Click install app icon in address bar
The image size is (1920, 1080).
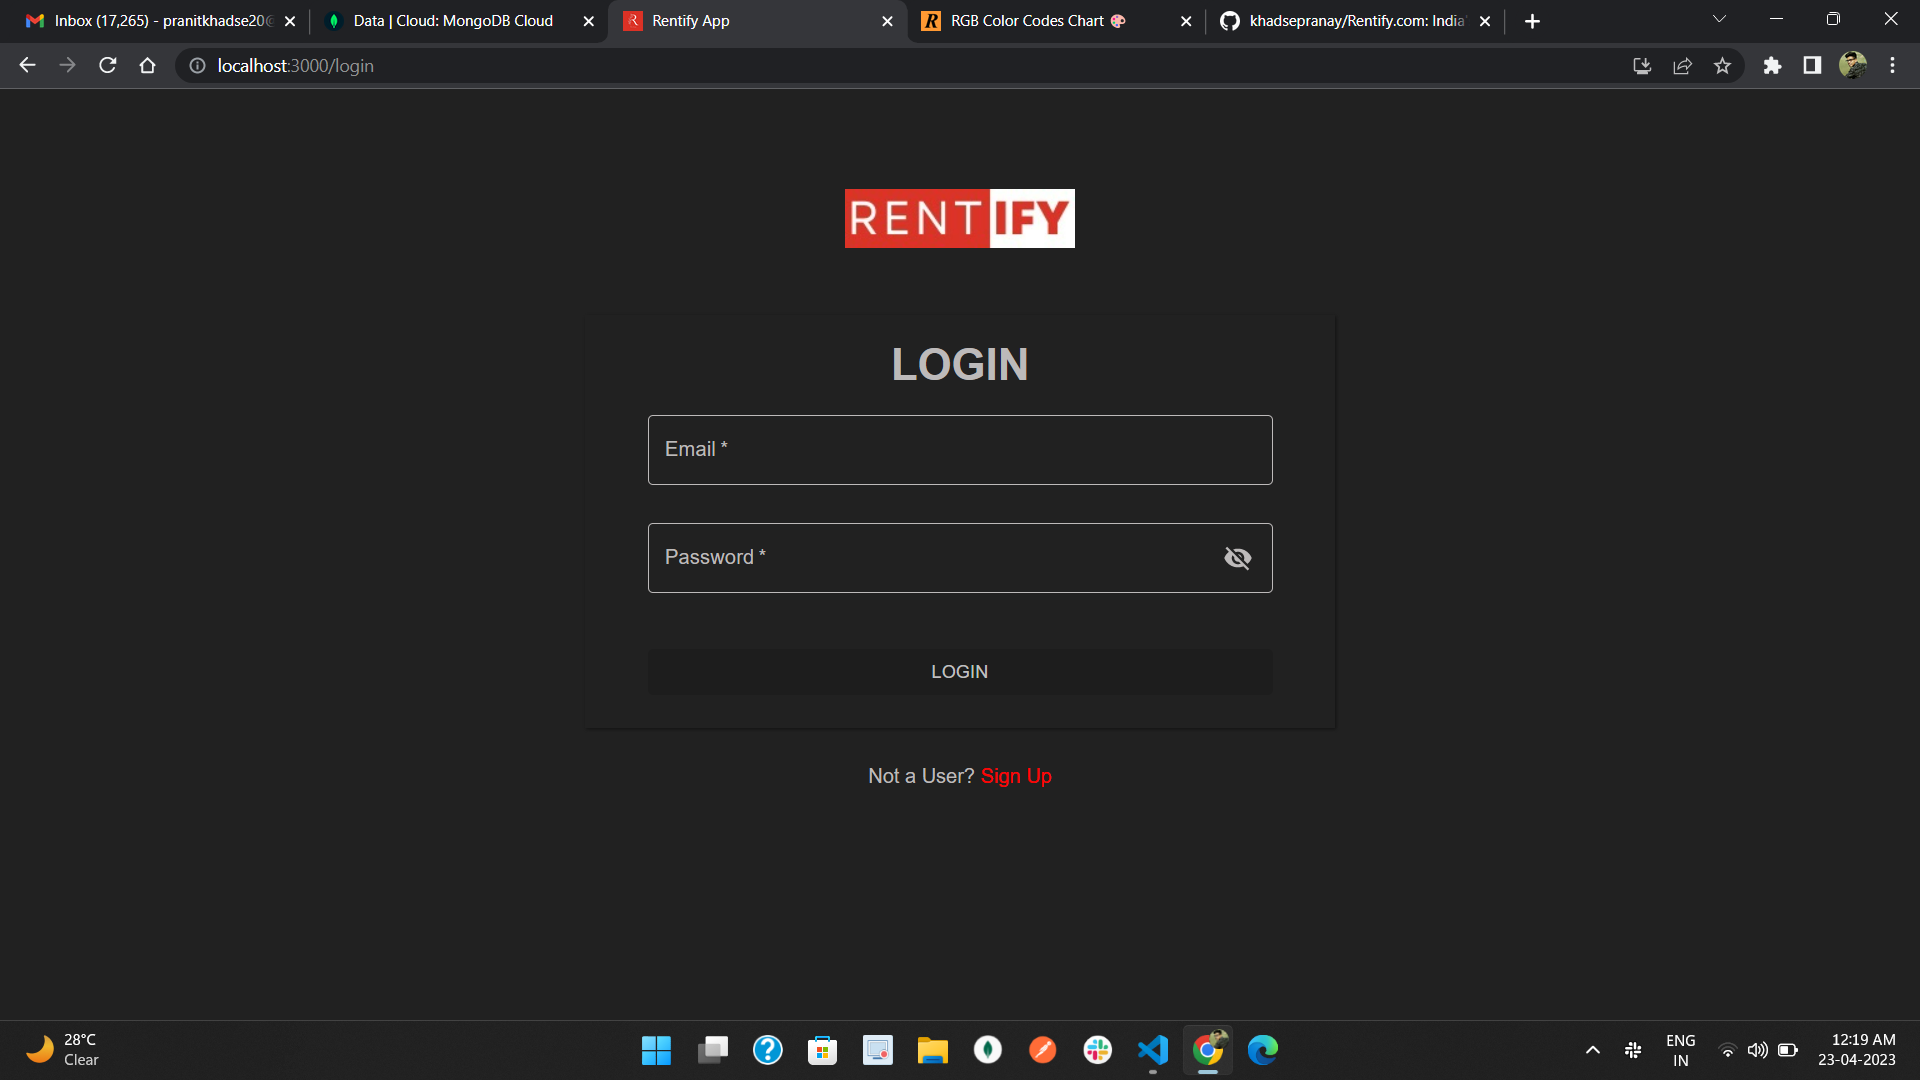pyautogui.click(x=1642, y=66)
